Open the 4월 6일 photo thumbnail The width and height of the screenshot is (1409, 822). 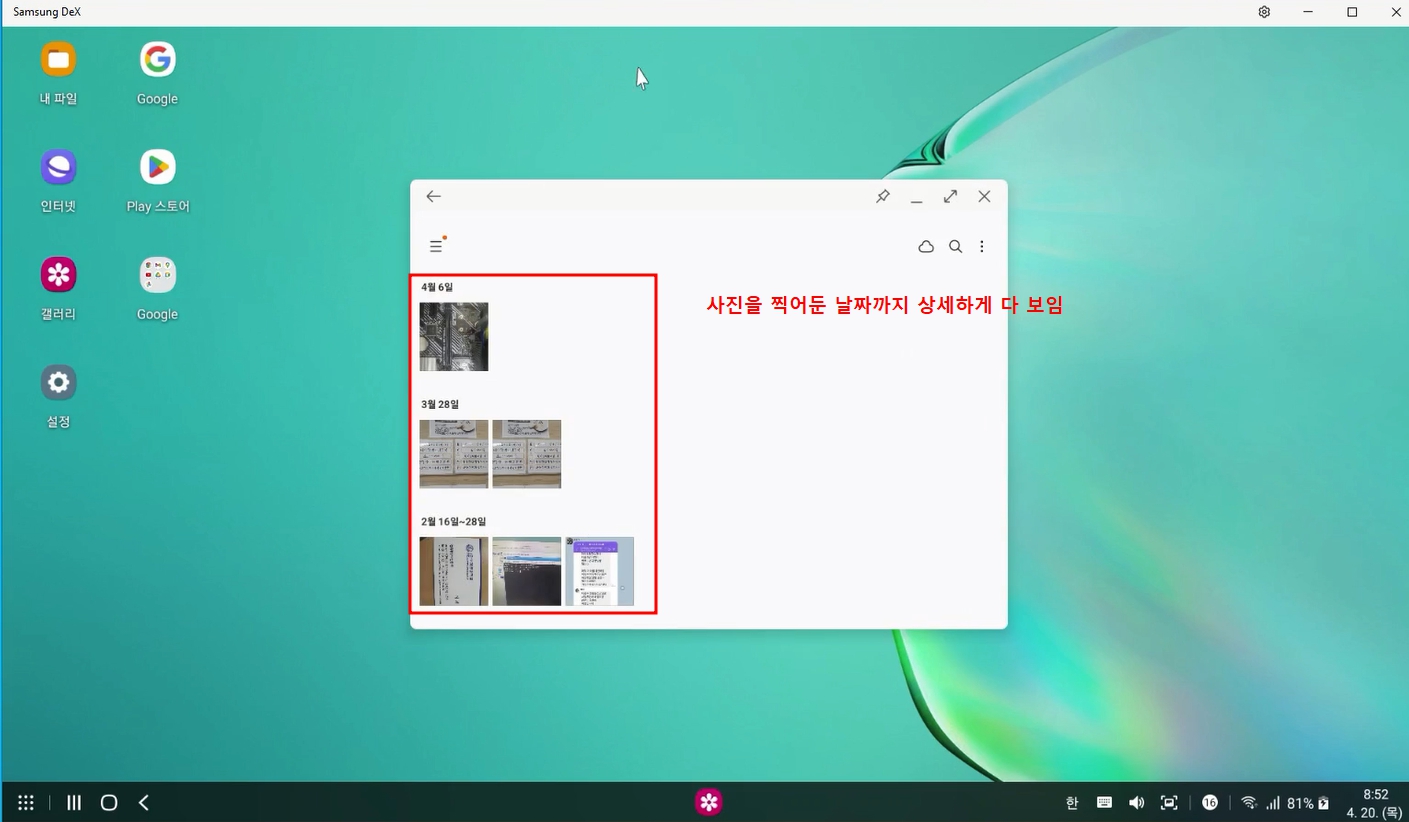[454, 337]
